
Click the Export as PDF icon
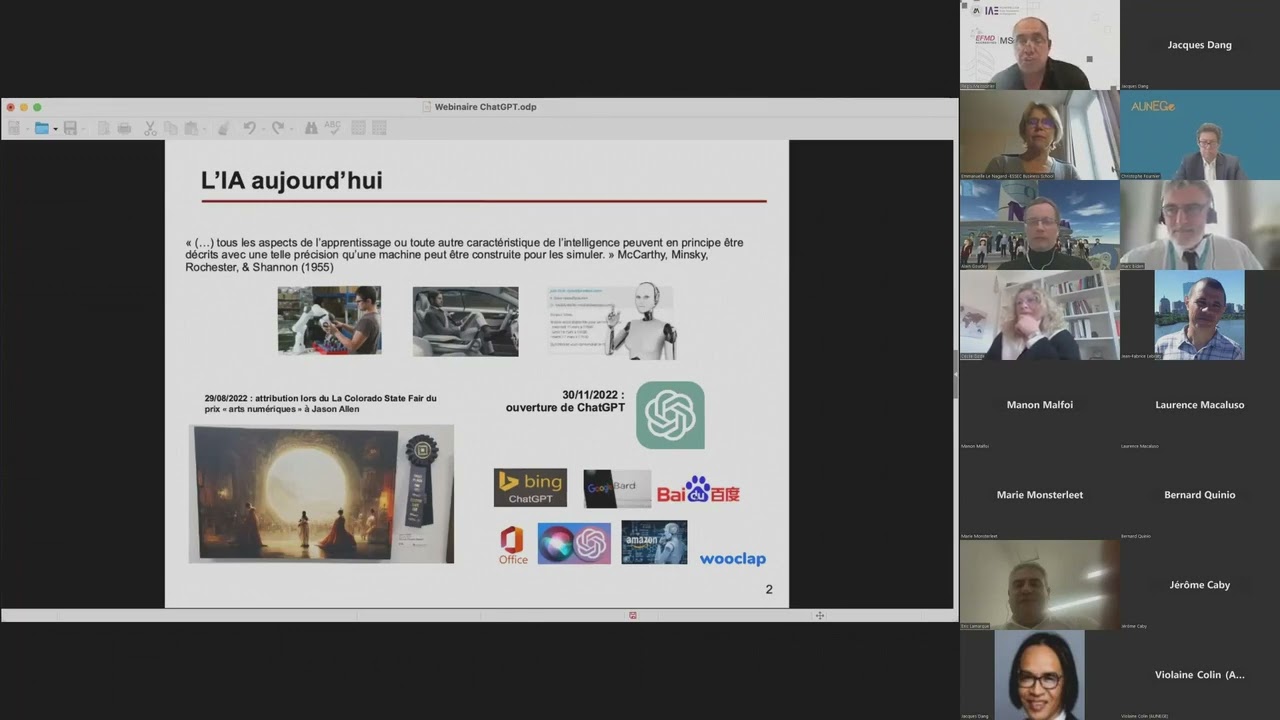point(103,128)
